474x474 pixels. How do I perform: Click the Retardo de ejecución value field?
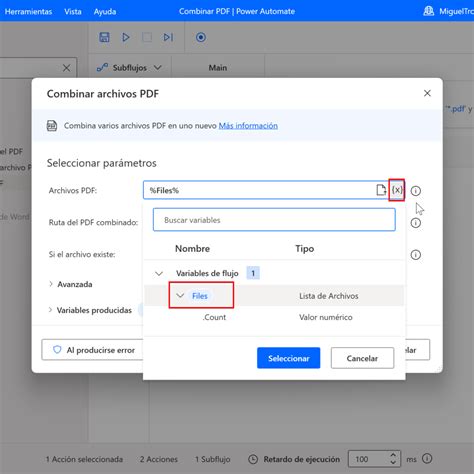(x=368, y=459)
